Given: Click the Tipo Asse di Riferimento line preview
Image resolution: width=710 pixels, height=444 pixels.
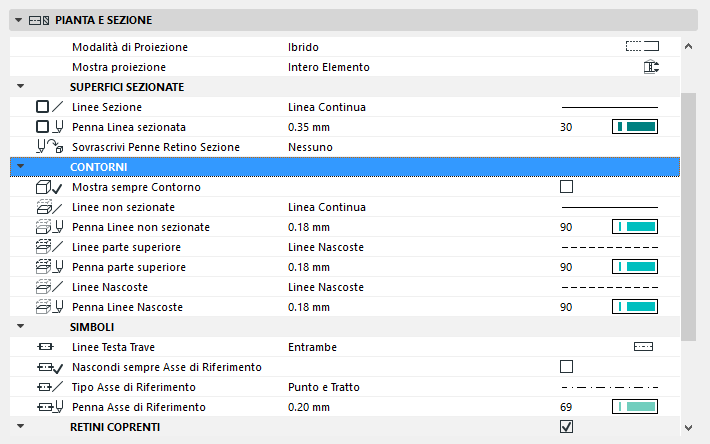Looking at the screenshot, I should coord(609,387).
